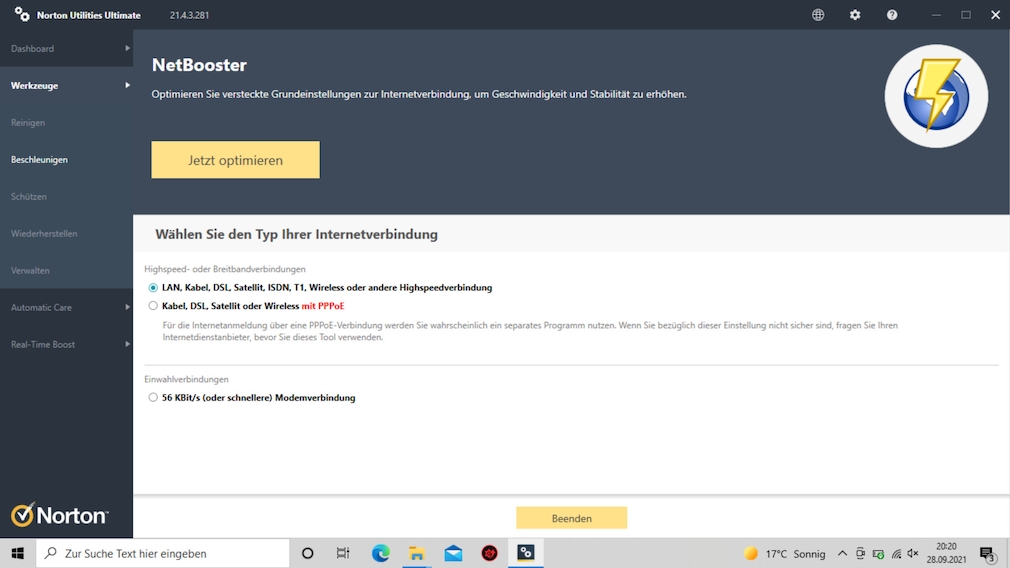
Task: Select LAN, Kabel, DSL highspeed connection option
Action: coord(153,288)
